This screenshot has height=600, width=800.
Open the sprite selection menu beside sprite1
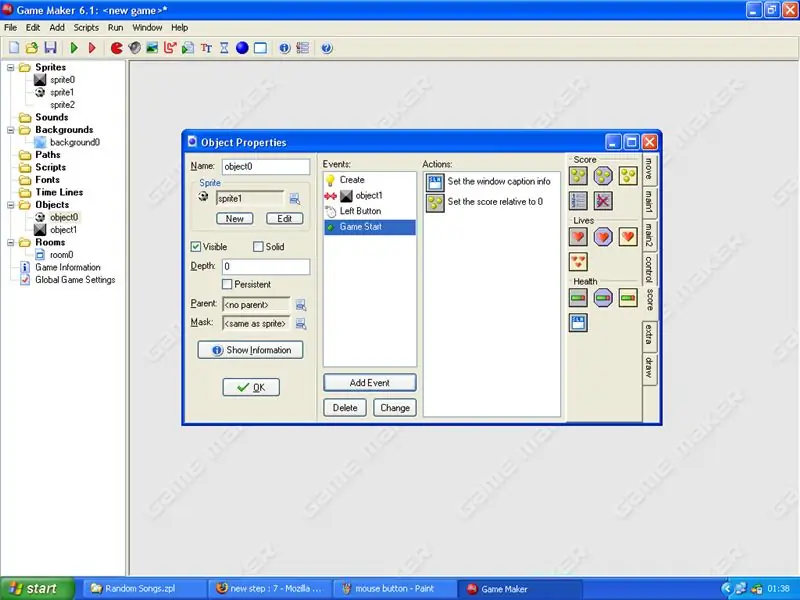(x=294, y=198)
